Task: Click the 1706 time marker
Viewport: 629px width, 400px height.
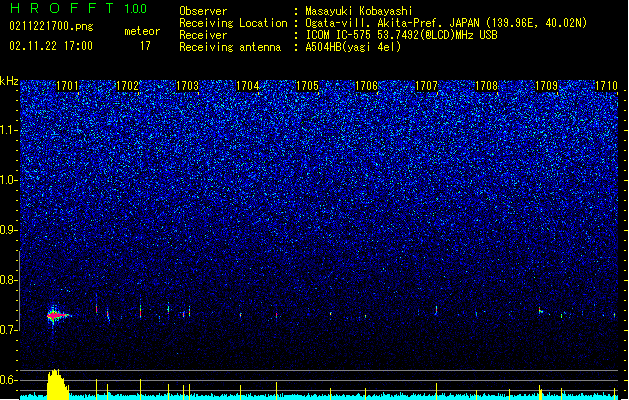Action: click(x=367, y=86)
